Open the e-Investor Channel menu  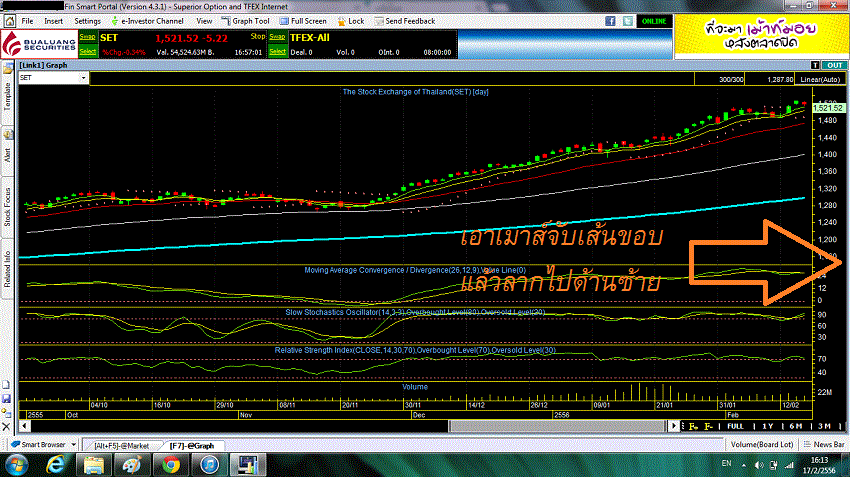[147, 21]
